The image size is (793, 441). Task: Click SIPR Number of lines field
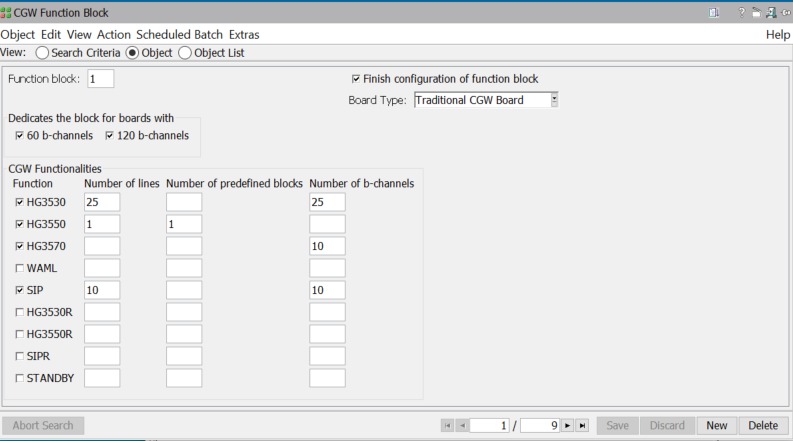pos(102,356)
